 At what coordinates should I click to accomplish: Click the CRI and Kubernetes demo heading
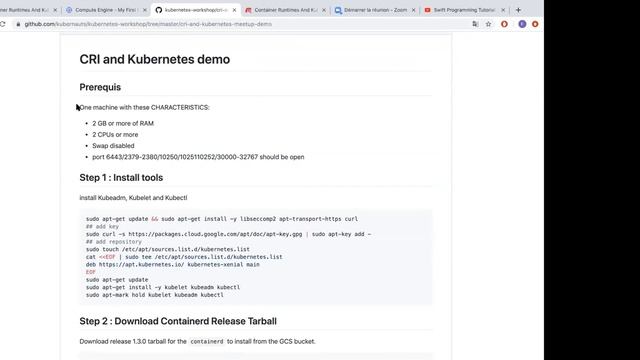tap(155, 59)
